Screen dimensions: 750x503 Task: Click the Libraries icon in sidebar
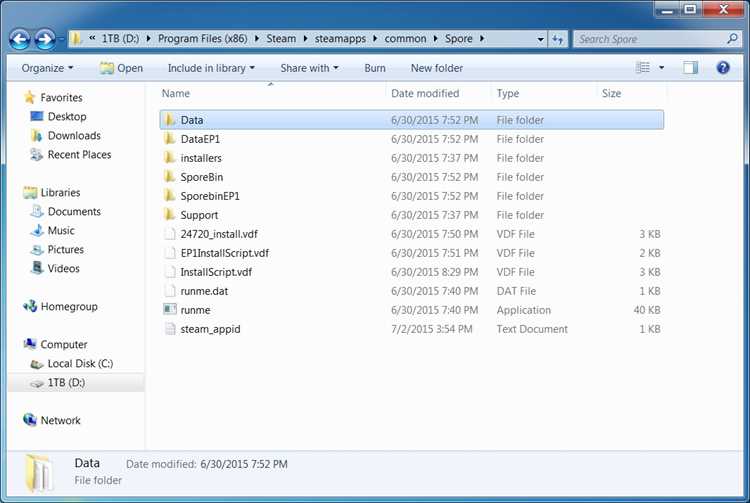pyautogui.click(x=30, y=192)
